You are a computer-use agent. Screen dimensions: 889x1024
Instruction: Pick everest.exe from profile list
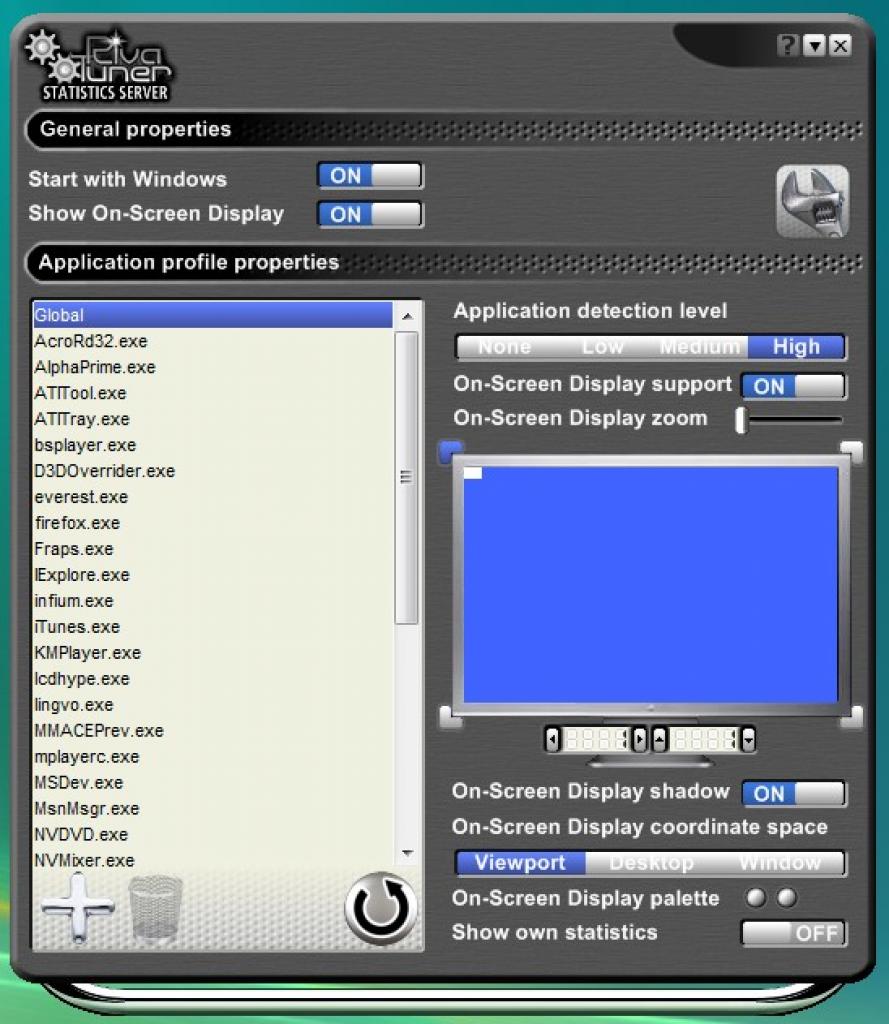coord(213,497)
